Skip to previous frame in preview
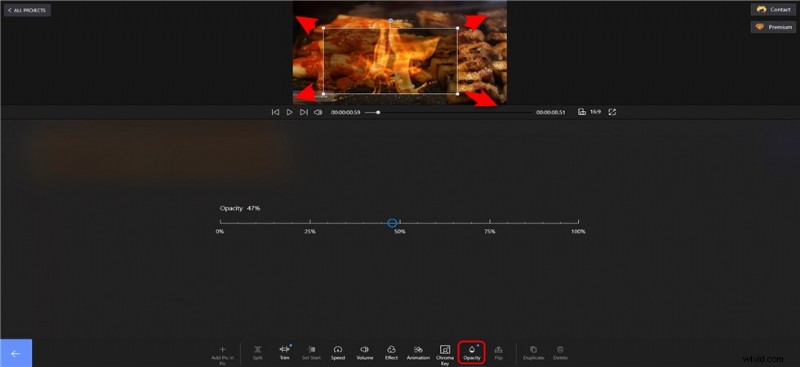The height and width of the screenshot is (367, 800). tap(275, 112)
